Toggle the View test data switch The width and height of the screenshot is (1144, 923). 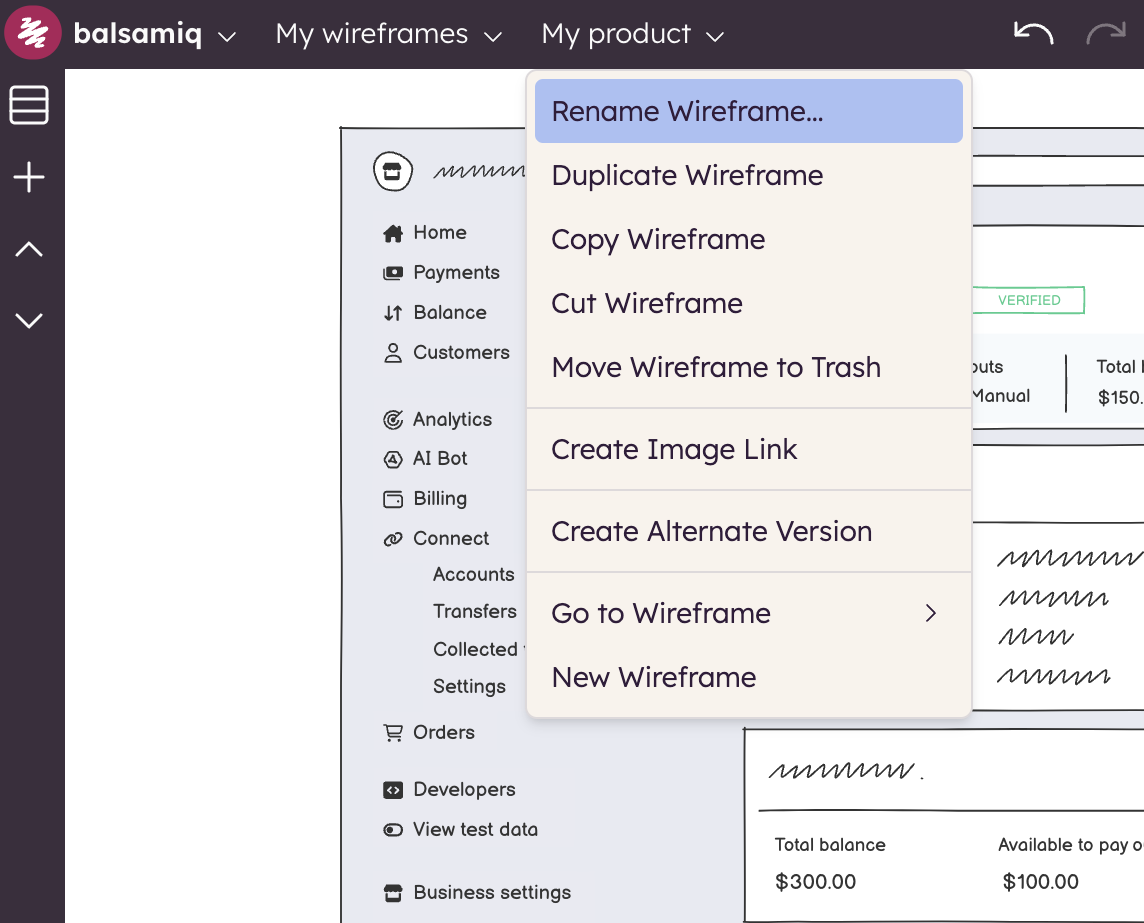click(393, 830)
